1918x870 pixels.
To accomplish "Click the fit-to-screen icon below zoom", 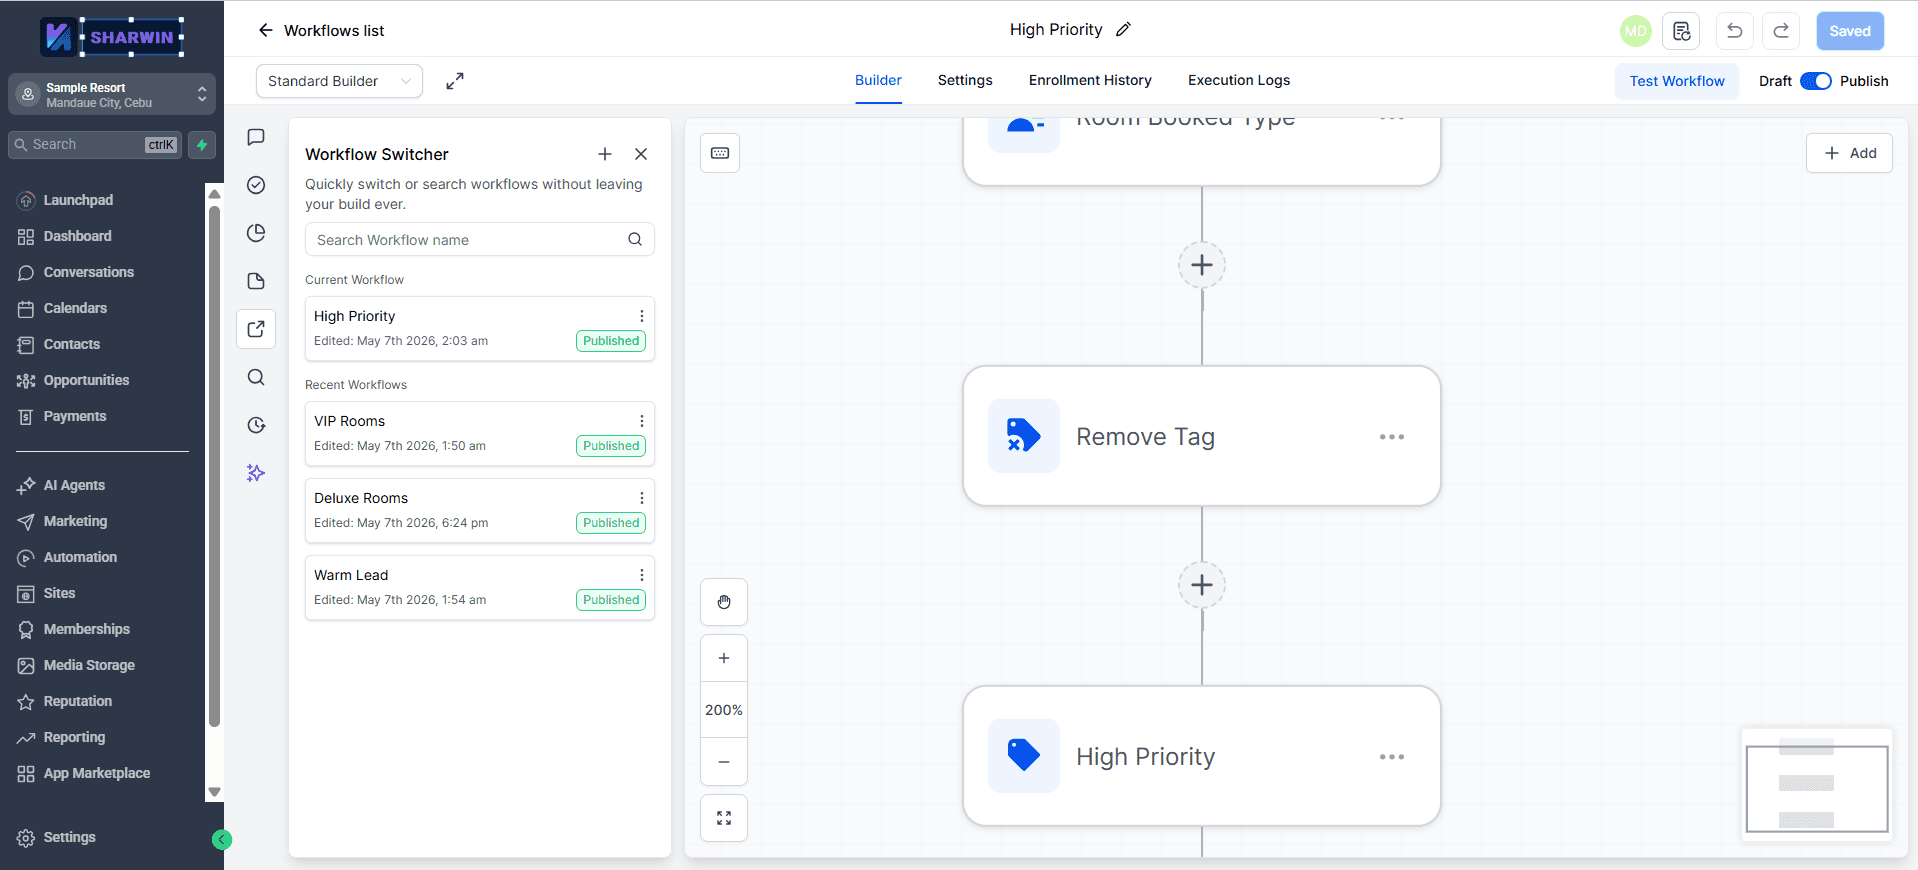I will click(724, 818).
